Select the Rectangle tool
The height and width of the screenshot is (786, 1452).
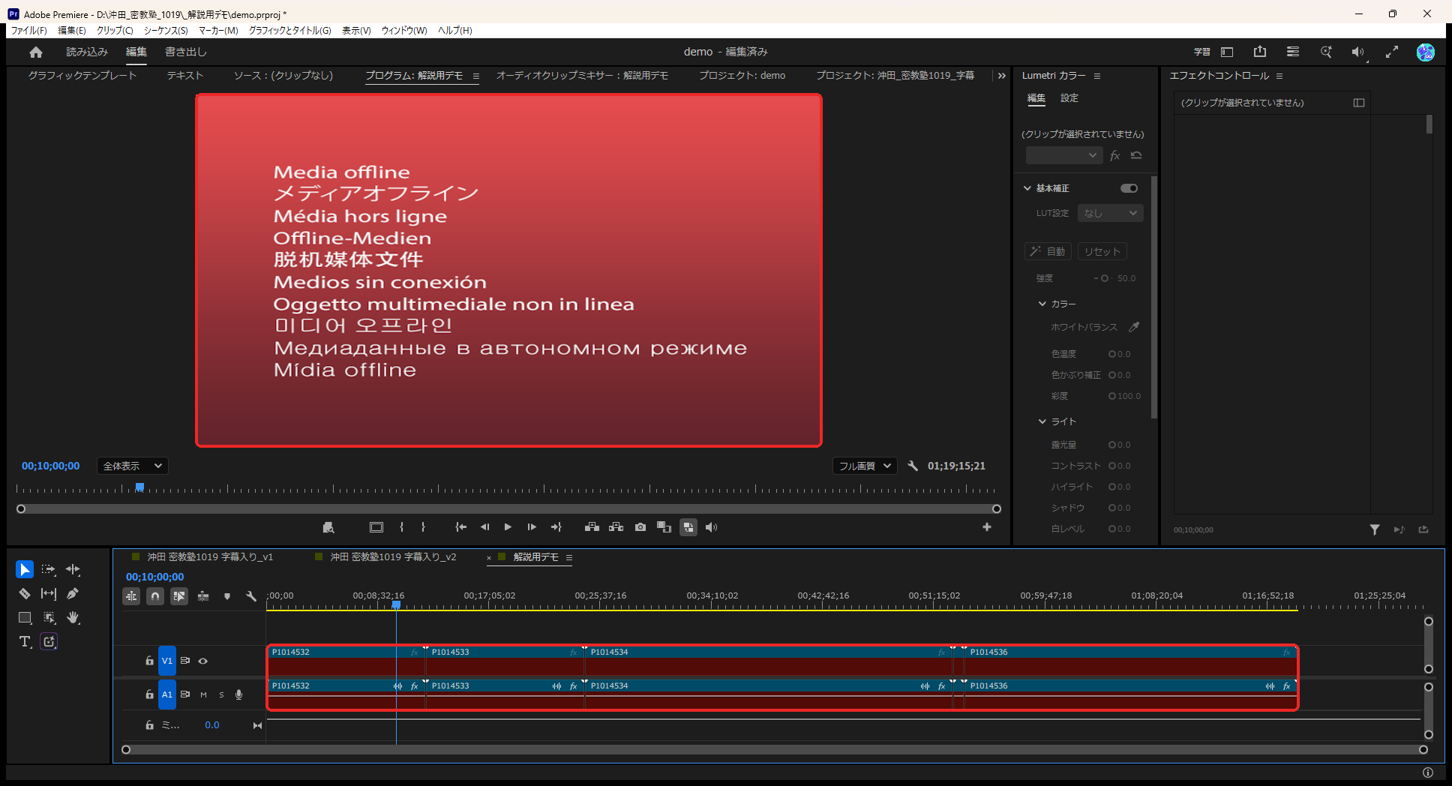click(x=24, y=618)
